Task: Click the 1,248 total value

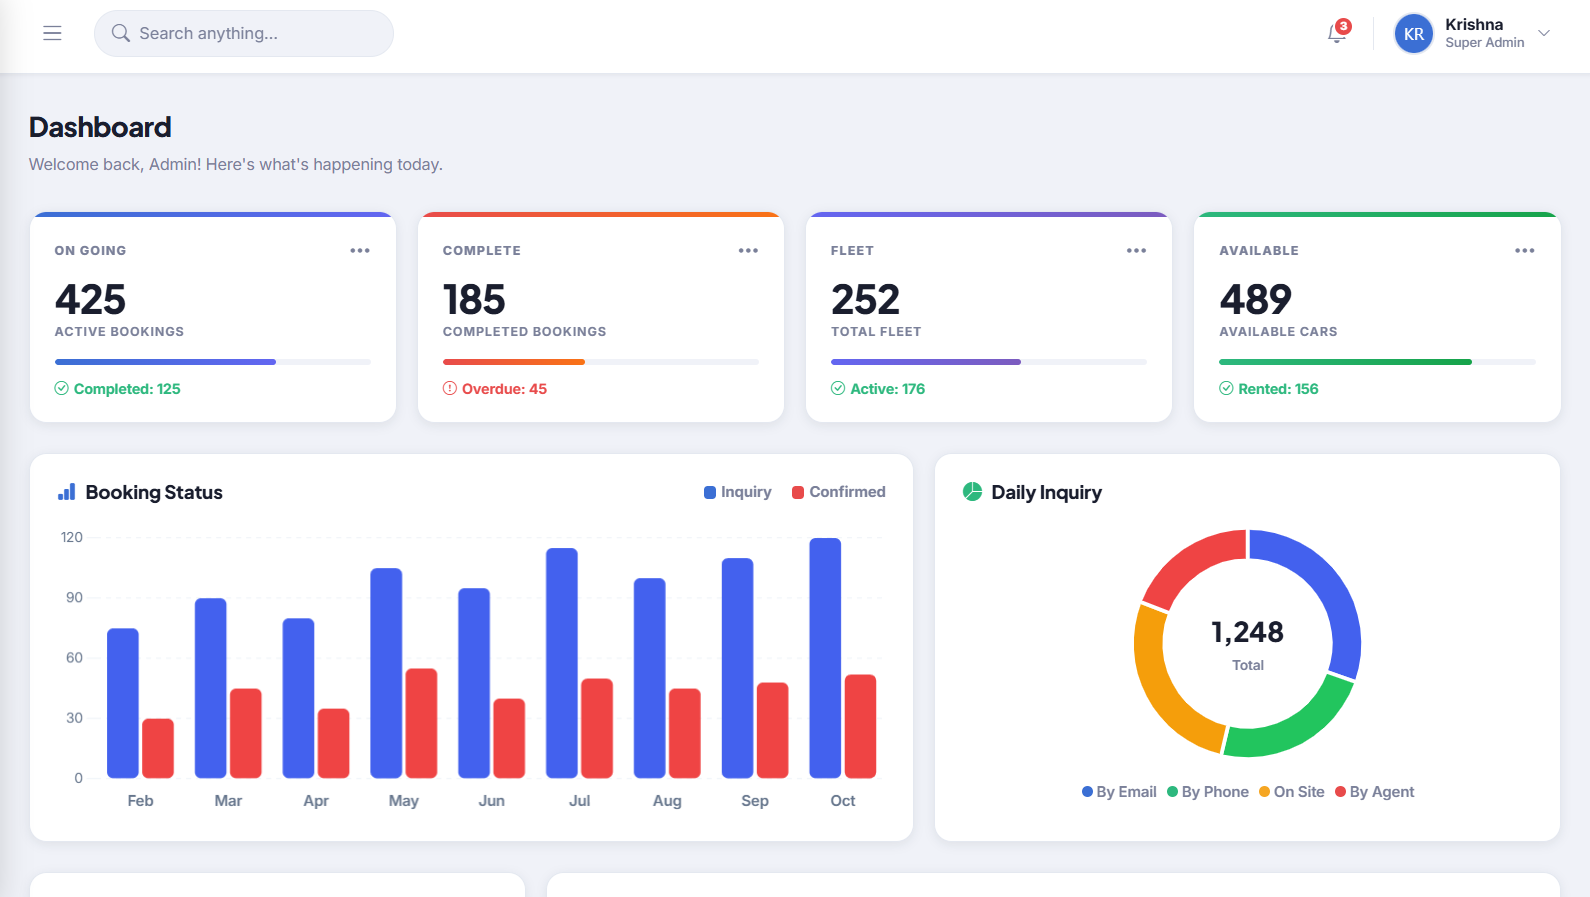Action: pos(1247,632)
